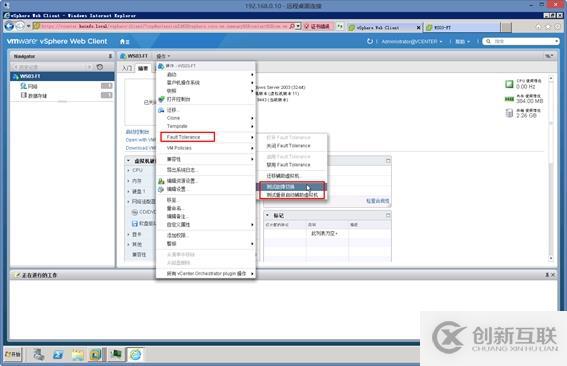Pin the running tasks panel

[547, 275]
